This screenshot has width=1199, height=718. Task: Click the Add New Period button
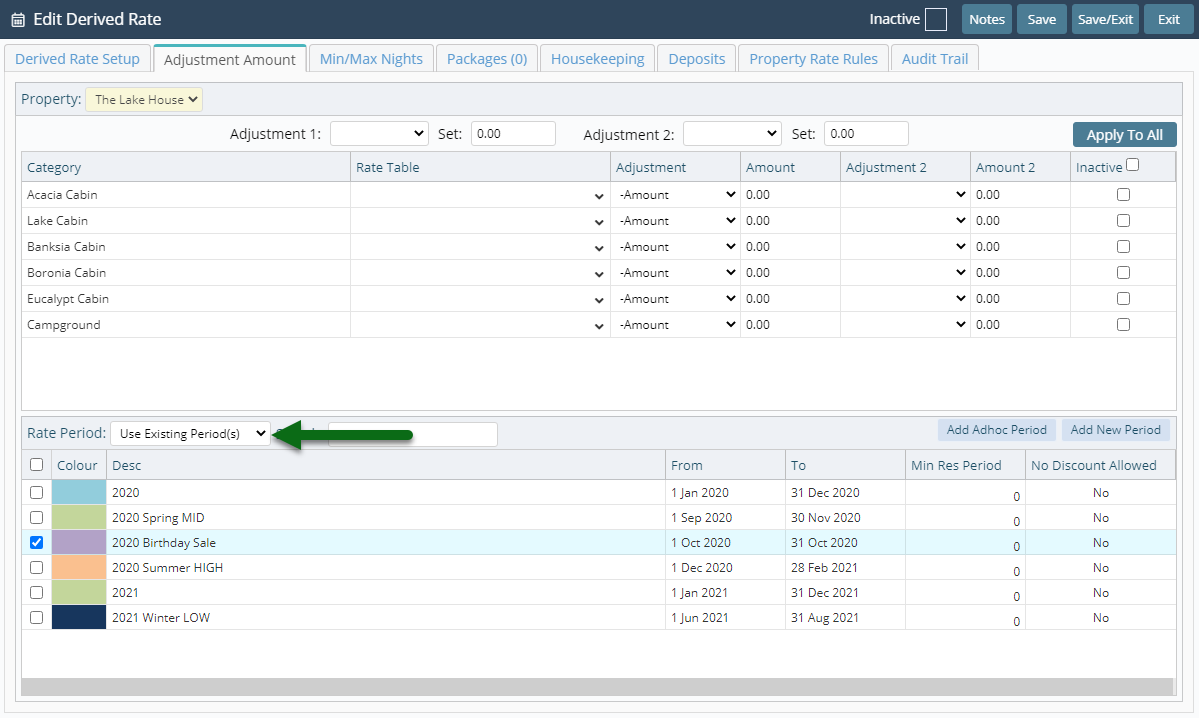point(1115,430)
